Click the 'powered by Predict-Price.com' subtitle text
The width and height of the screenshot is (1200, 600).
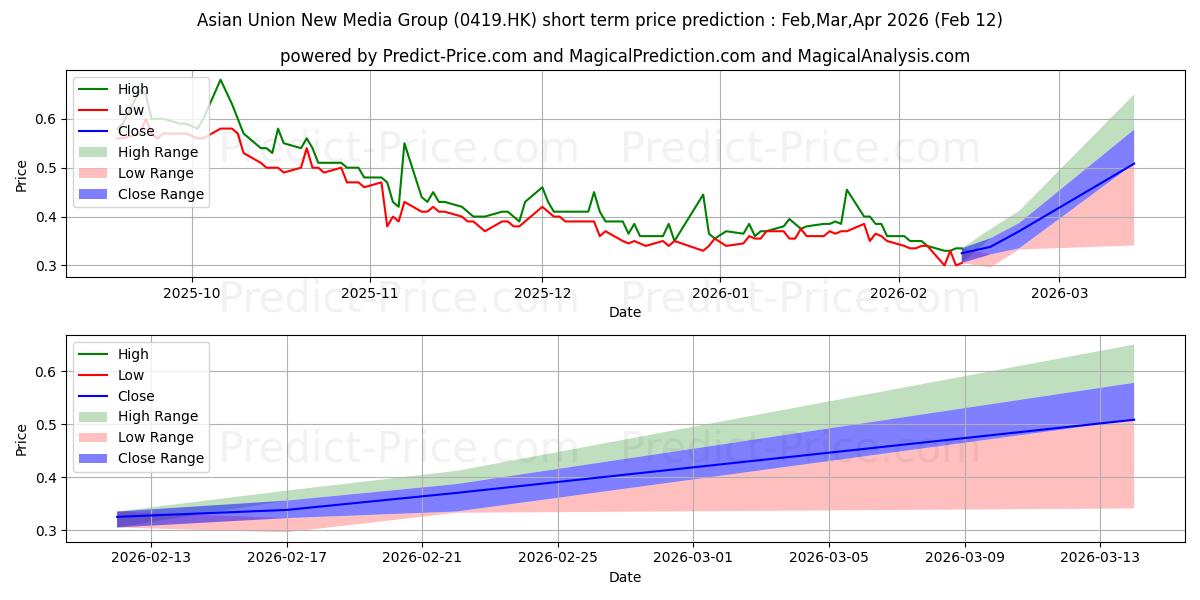[625, 56]
